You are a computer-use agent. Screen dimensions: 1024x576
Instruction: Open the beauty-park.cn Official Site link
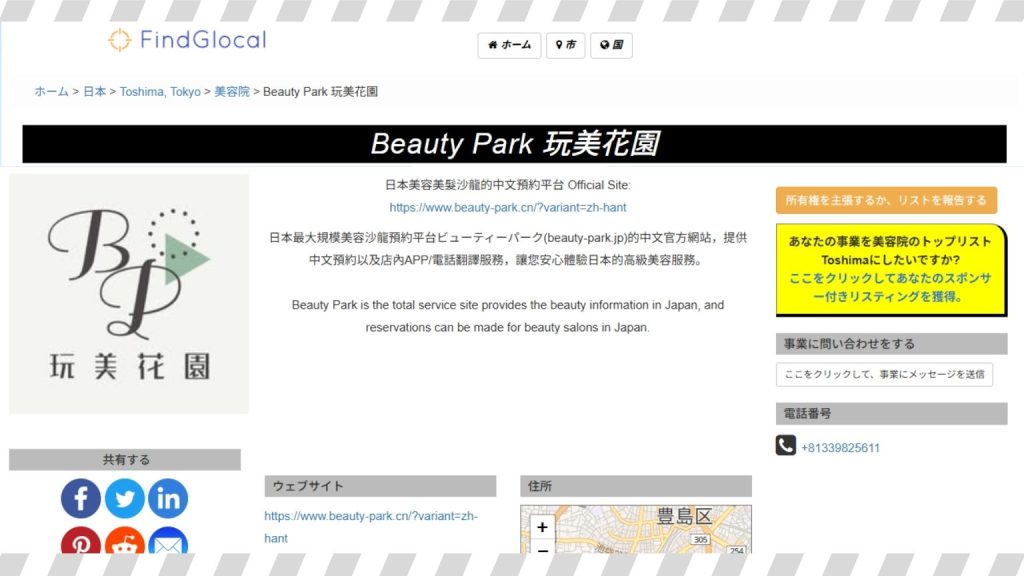(x=508, y=208)
